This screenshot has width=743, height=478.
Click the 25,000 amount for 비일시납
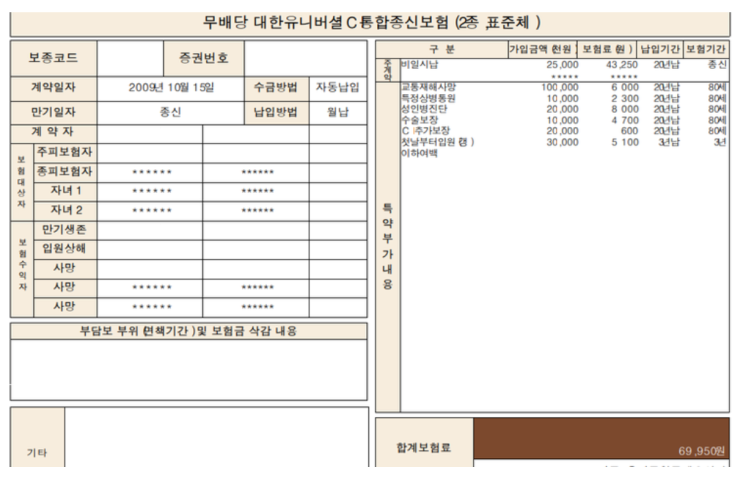click(x=562, y=64)
